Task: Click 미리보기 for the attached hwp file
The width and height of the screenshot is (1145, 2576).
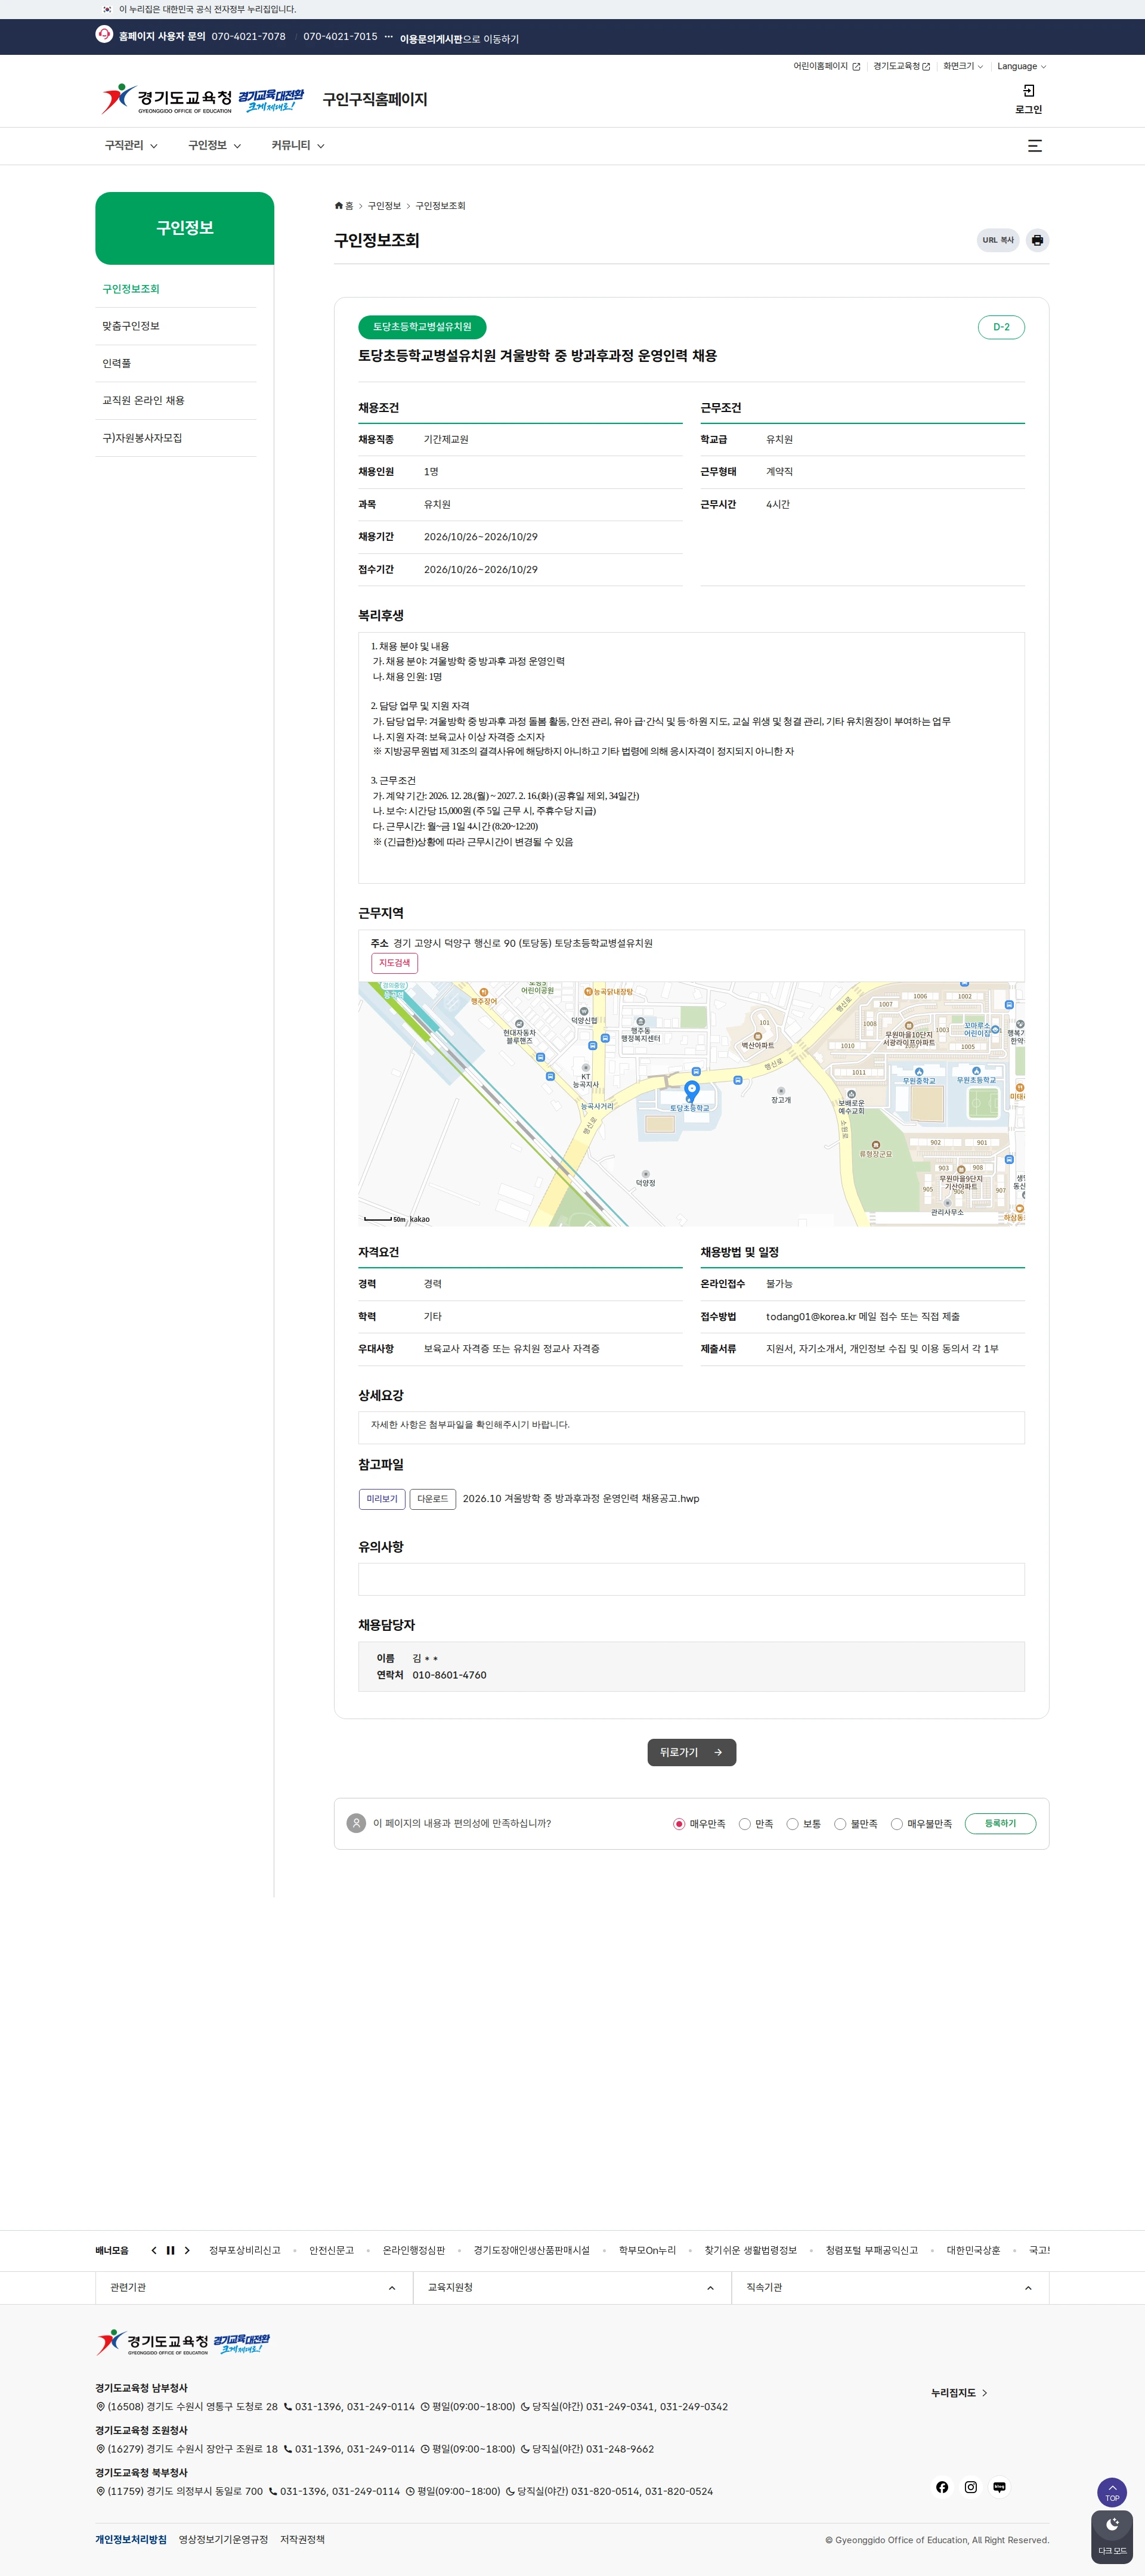Action: tap(382, 1499)
